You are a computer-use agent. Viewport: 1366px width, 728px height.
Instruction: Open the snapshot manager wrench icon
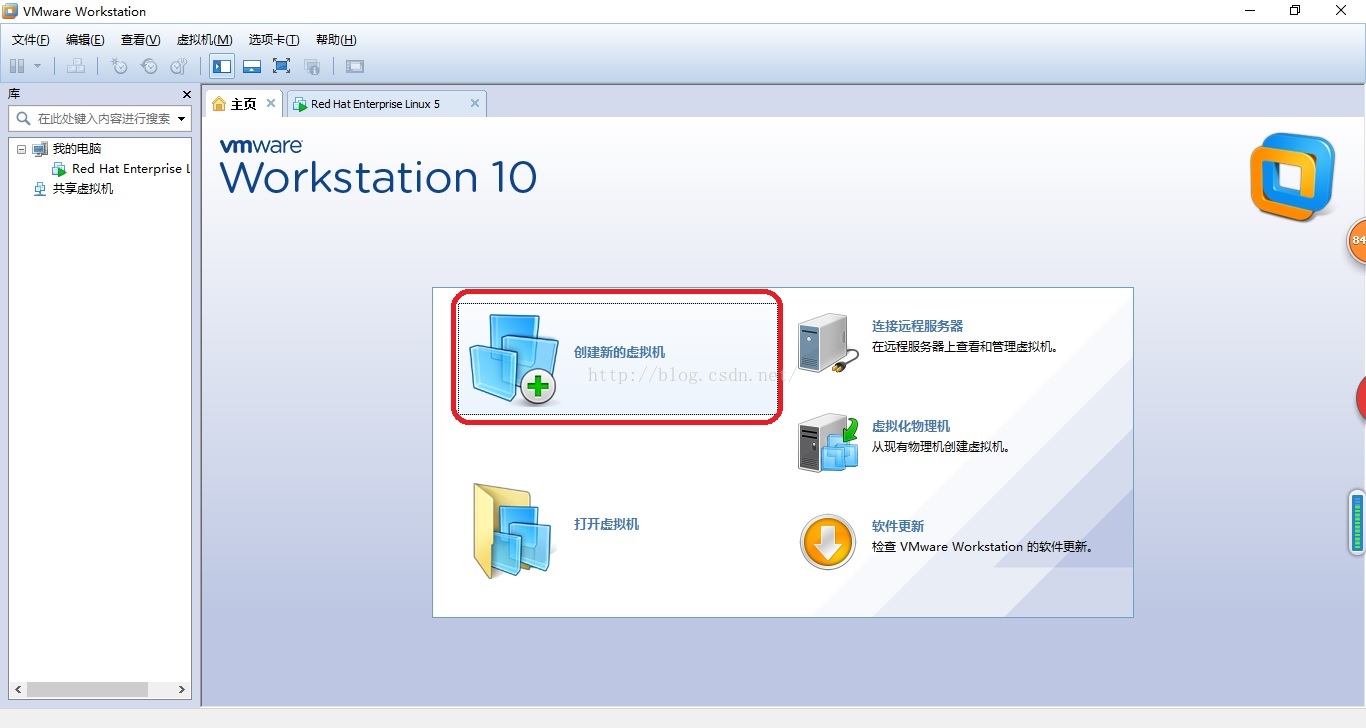[x=179, y=66]
